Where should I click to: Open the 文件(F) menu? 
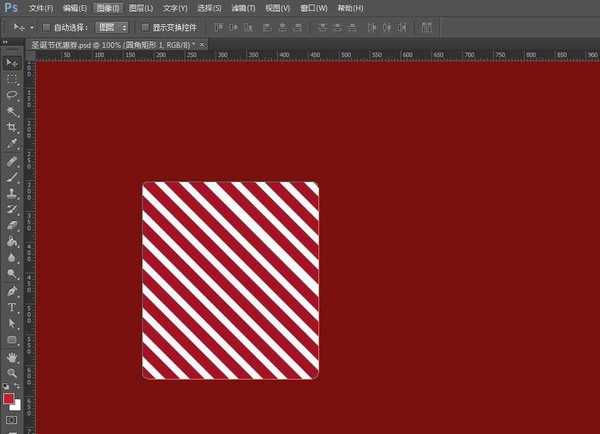pyautogui.click(x=41, y=8)
